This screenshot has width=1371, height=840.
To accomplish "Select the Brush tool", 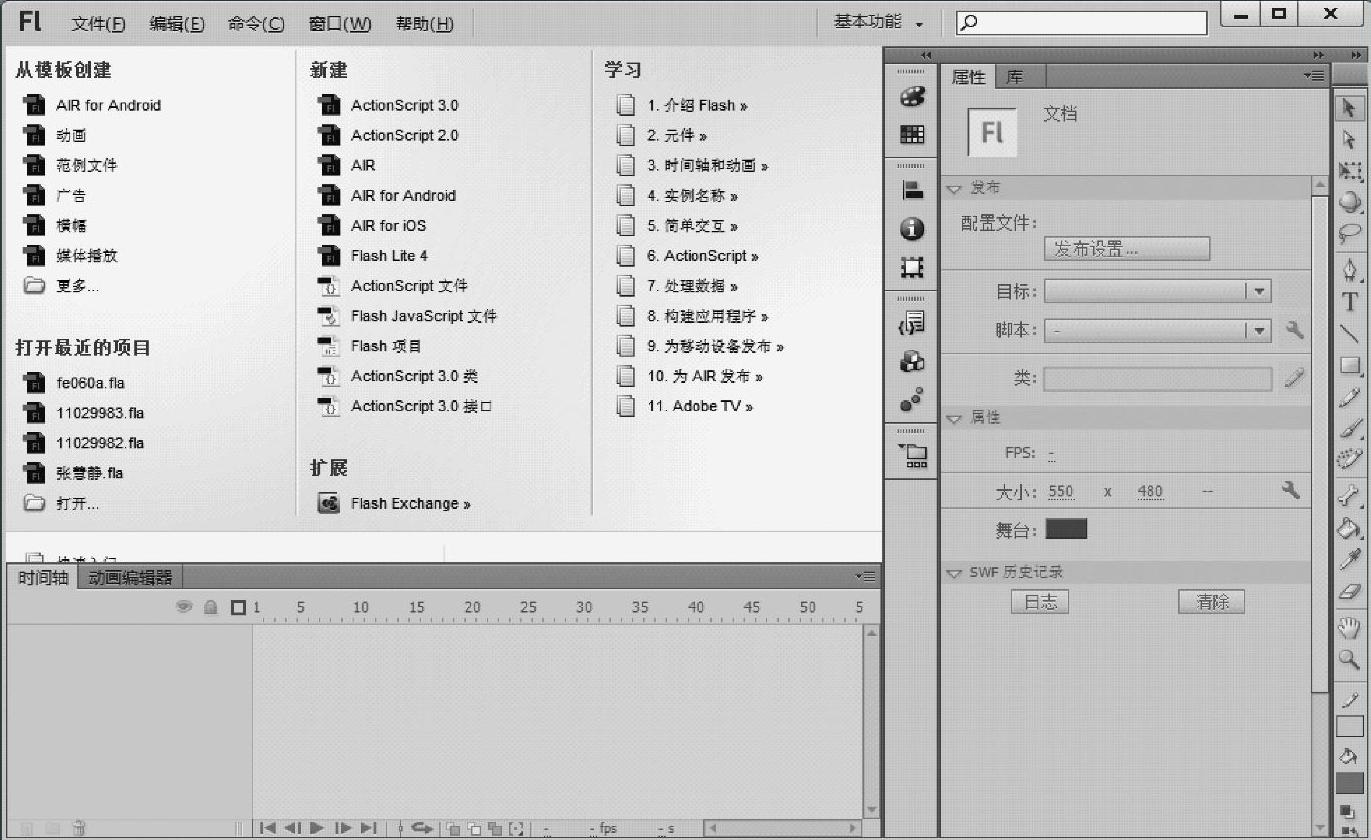I will tap(1349, 428).
